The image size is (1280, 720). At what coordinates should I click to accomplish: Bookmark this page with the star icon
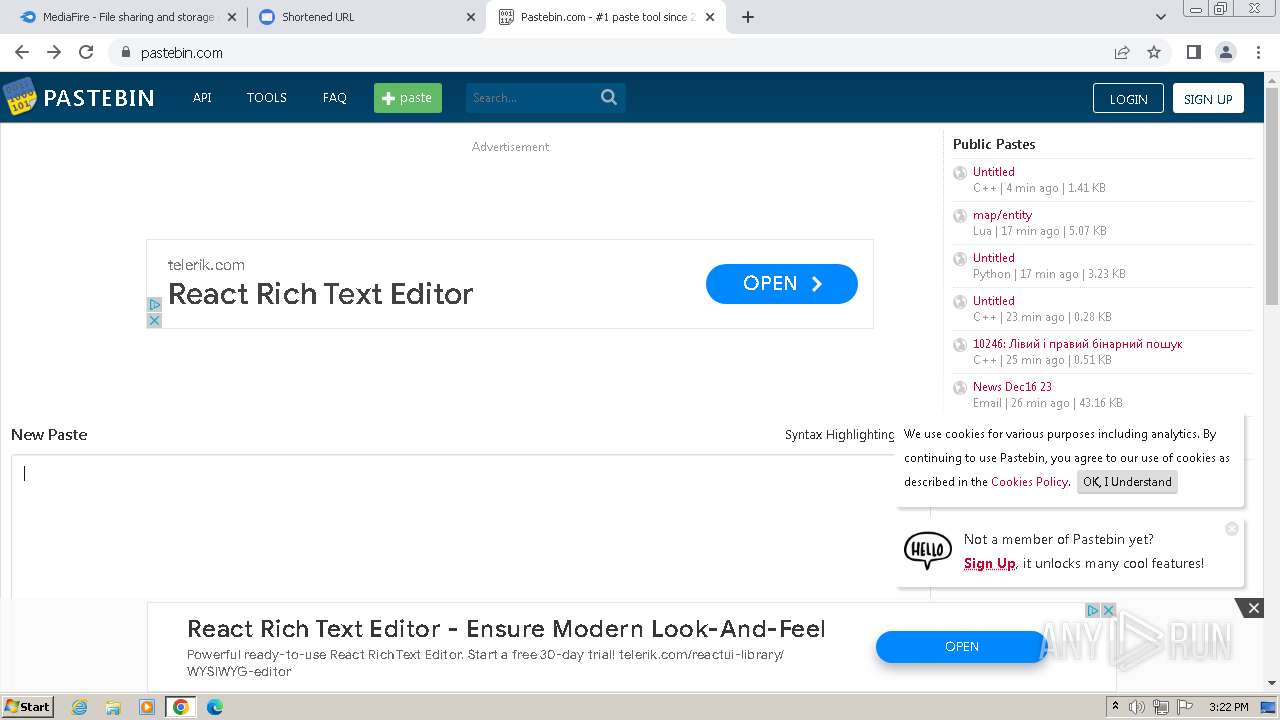click(1154, 52)
